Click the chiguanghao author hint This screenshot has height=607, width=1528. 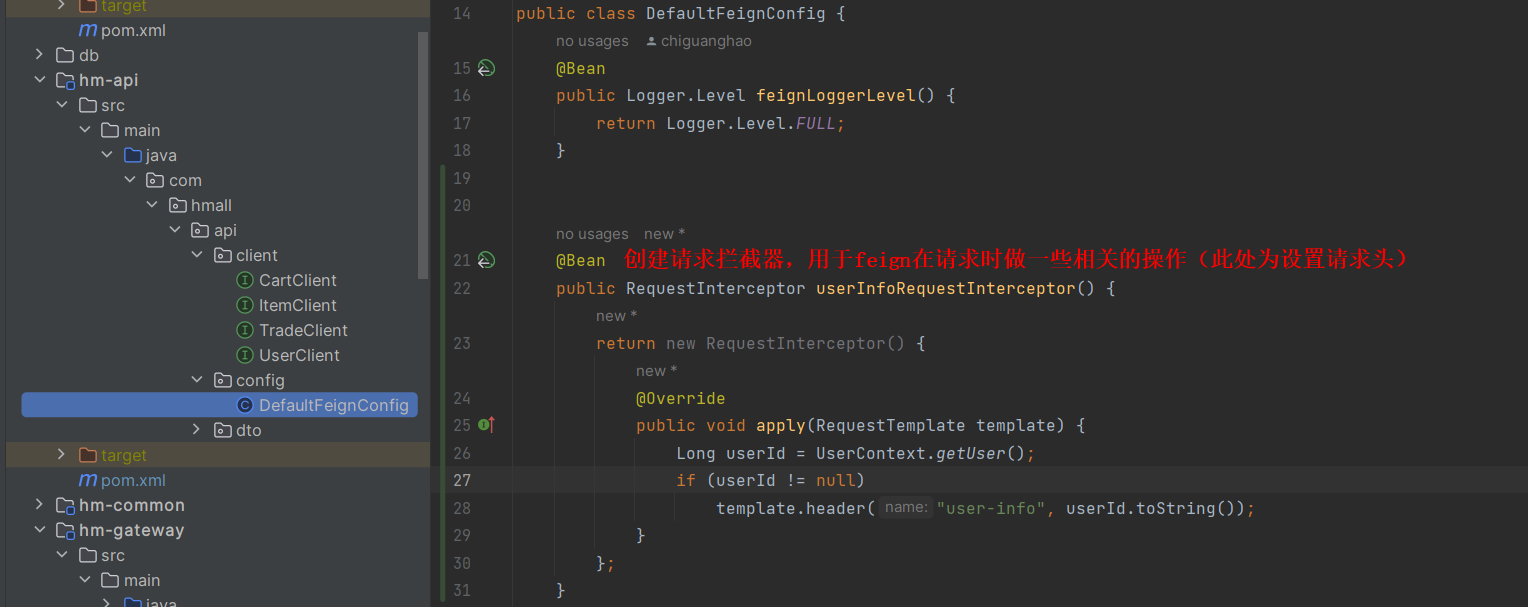[x=705, y=41]
